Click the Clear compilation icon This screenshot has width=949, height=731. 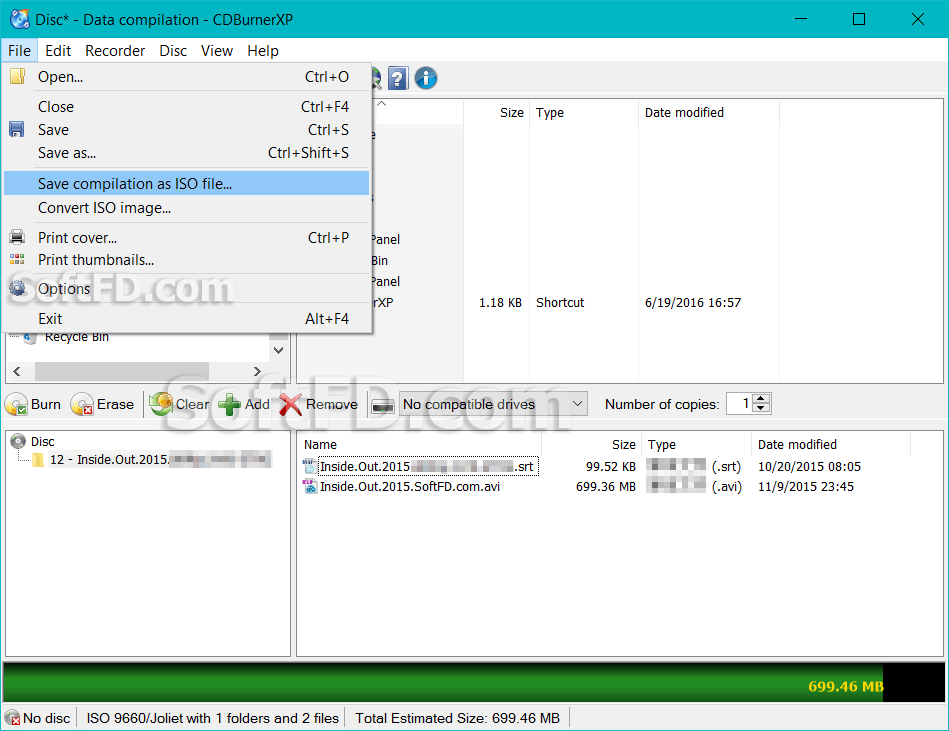coord(161,404)
